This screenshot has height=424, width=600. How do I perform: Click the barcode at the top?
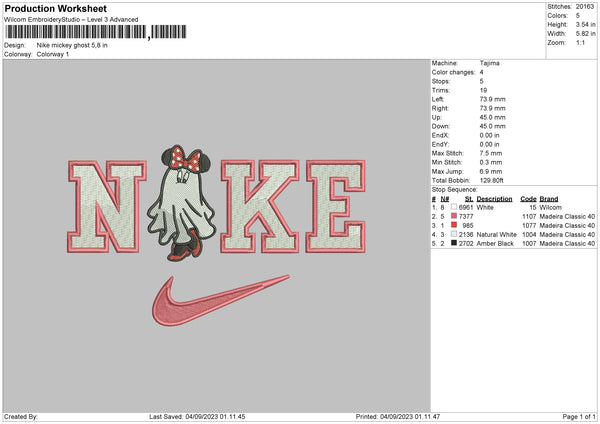[96, 32]
